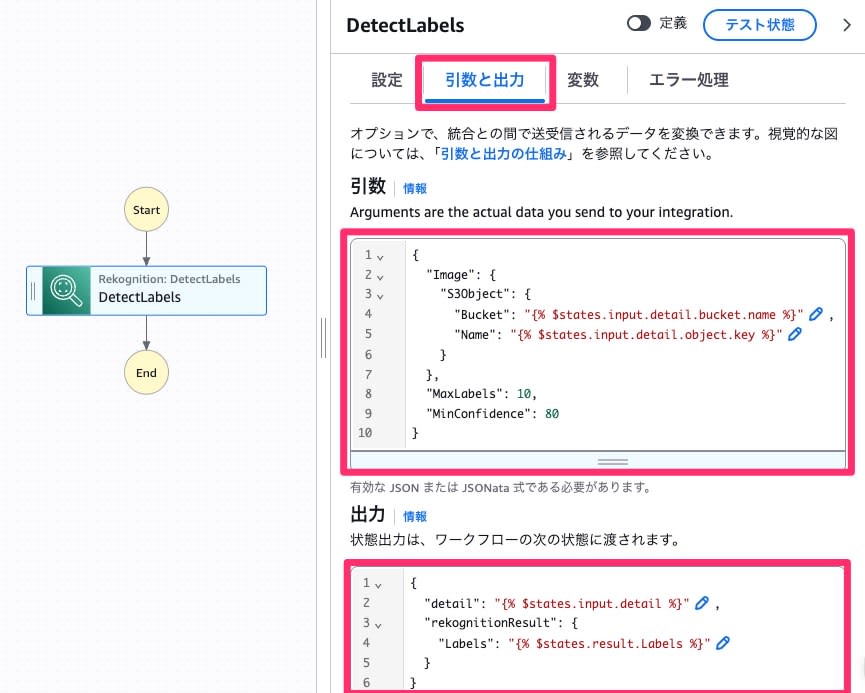Select the Start node in workflow

click(146, 210)
